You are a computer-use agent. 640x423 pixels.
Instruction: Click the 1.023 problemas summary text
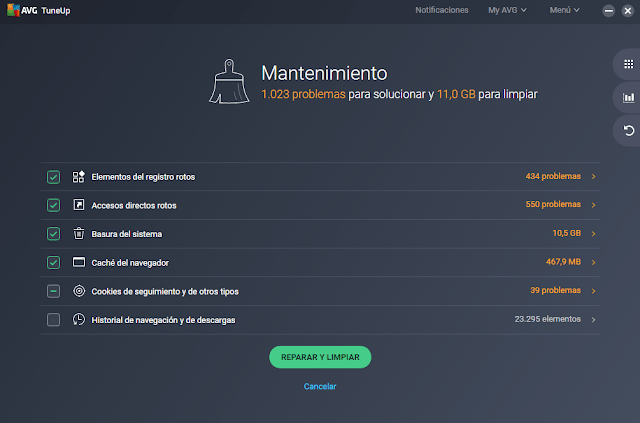tap(303, 94)
